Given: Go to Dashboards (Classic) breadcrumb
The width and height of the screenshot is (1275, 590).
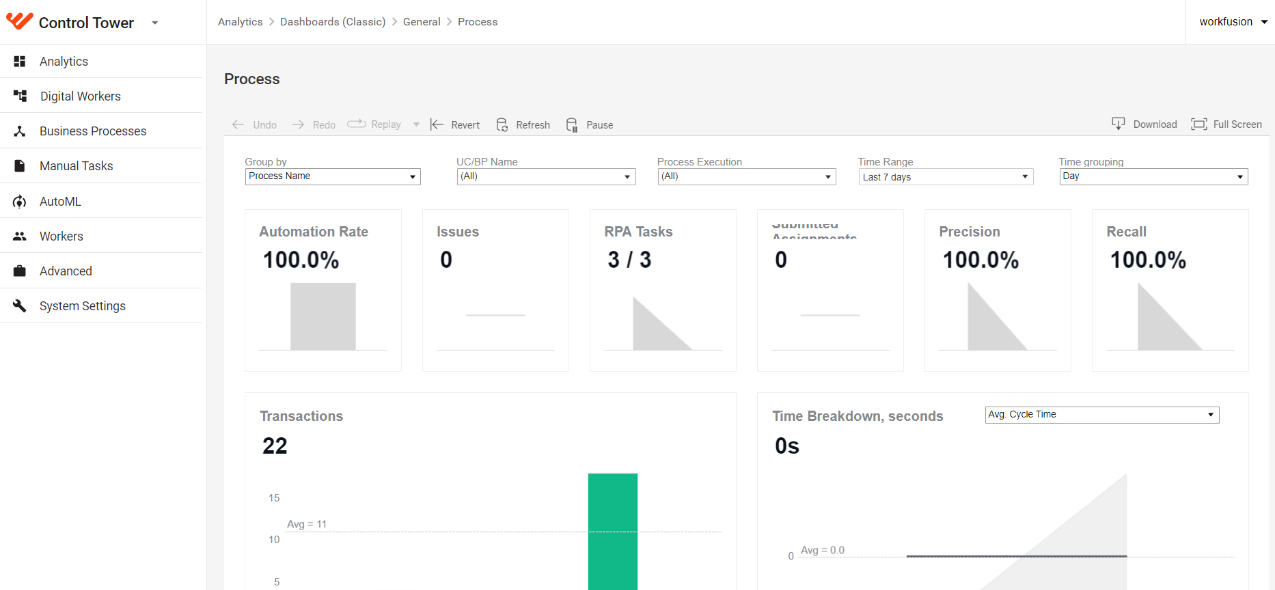Looking at the screenshot, I should click(333, 21).
